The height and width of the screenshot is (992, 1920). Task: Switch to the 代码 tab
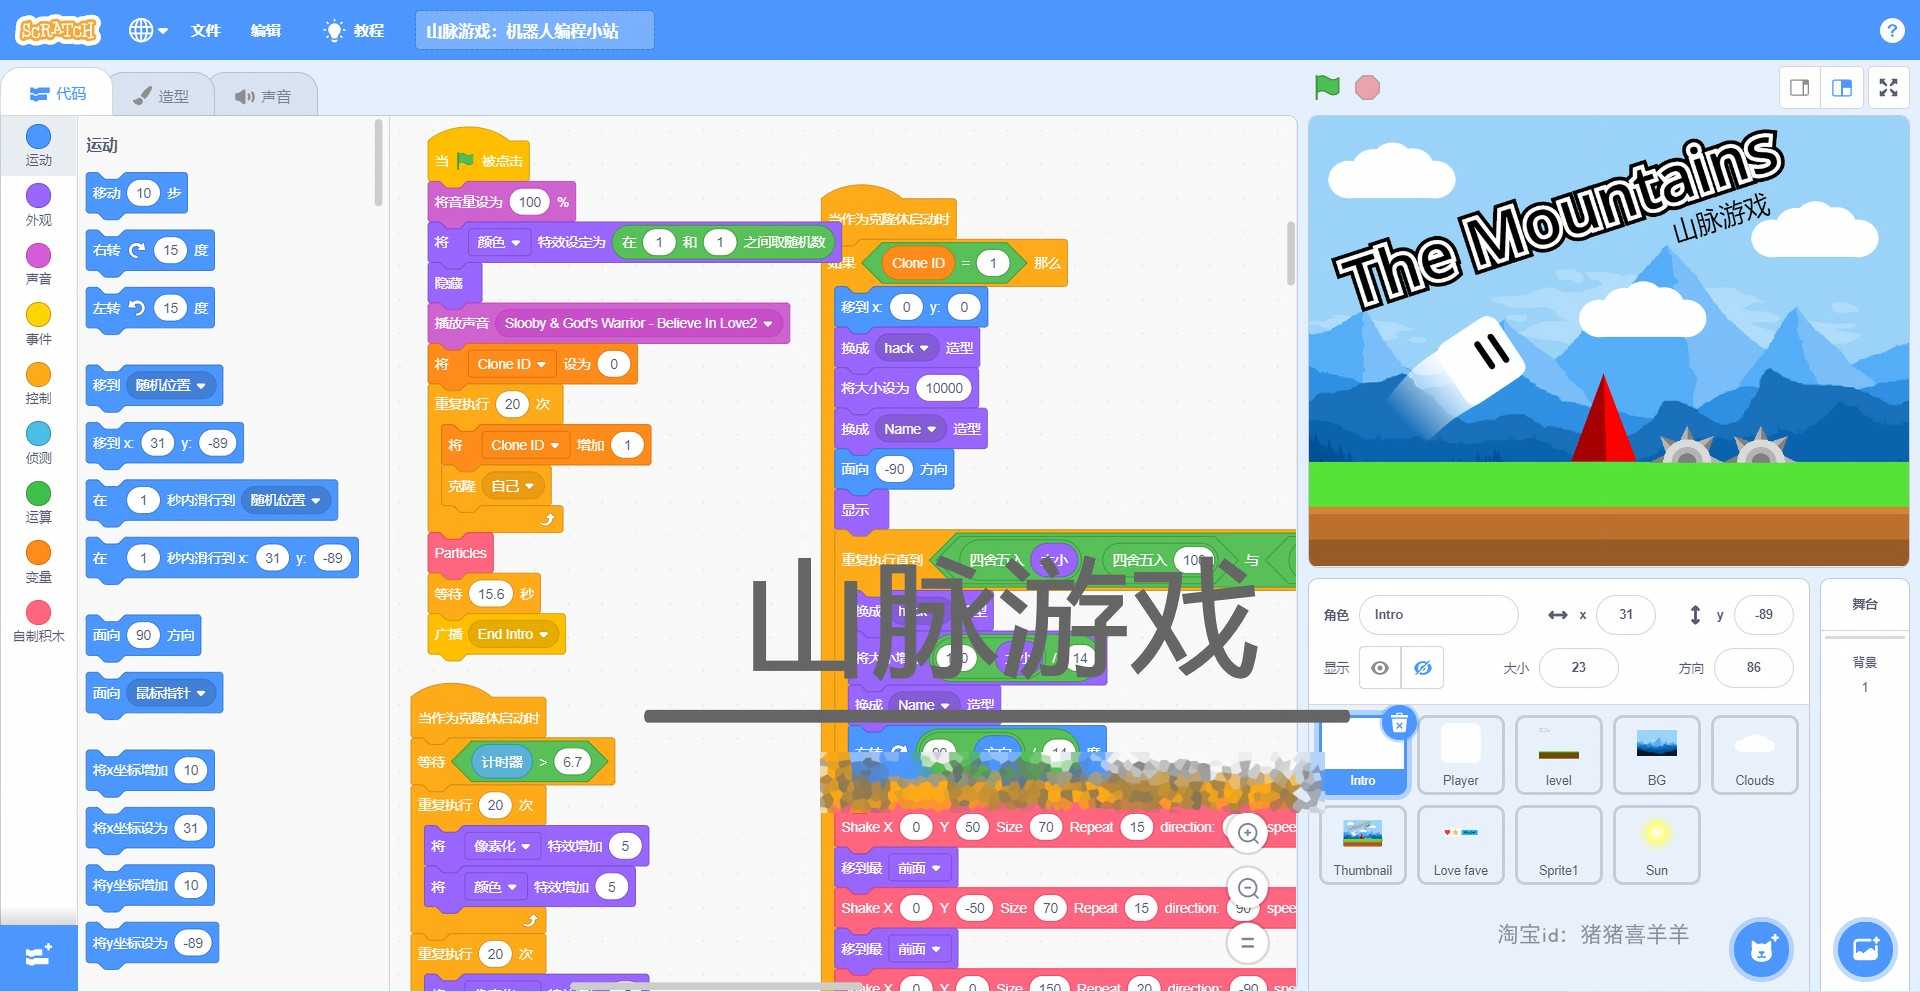coord(57,93)
